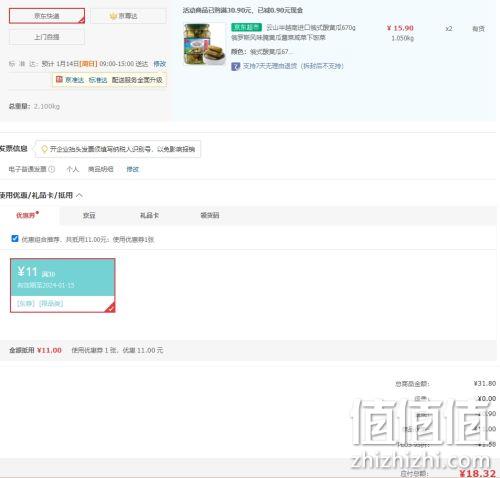This screenshot has height=478, width=500.
Task: Click 修改 link in invoice info row
Action: [132, 169]
